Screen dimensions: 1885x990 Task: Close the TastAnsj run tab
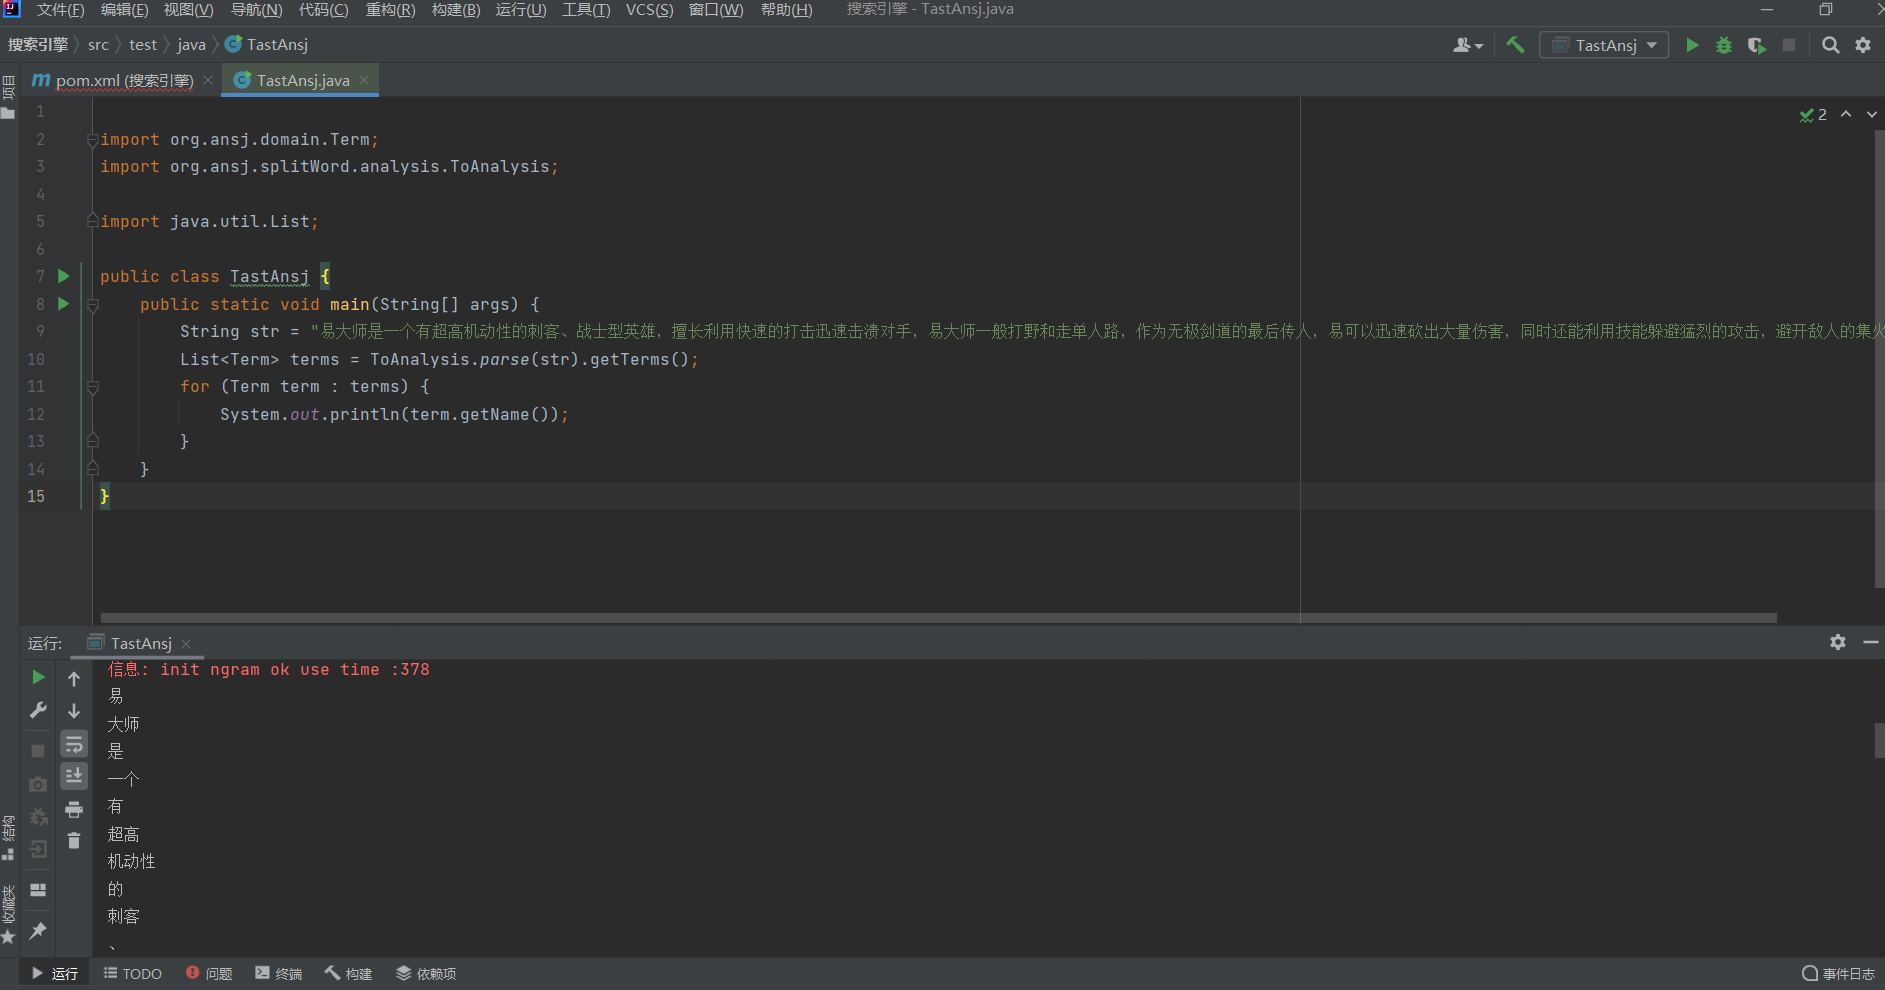[x=186, y=644]
